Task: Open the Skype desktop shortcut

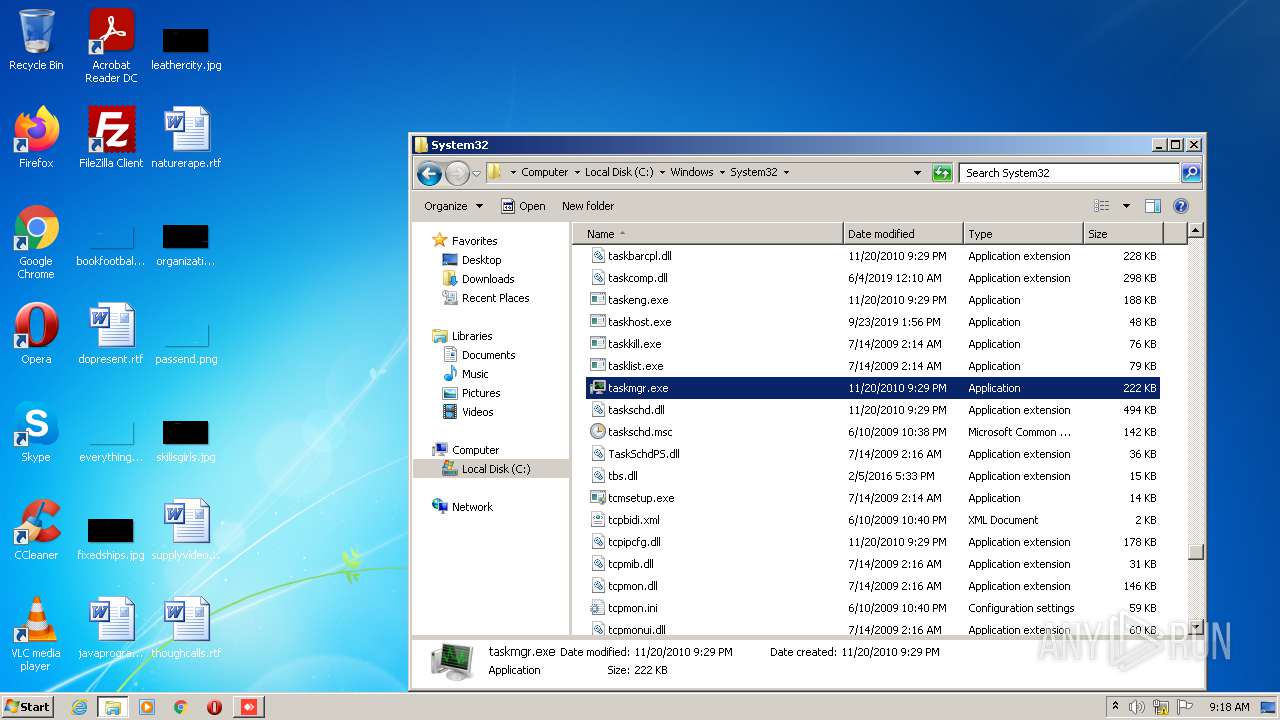Action: tap(36, 432)
